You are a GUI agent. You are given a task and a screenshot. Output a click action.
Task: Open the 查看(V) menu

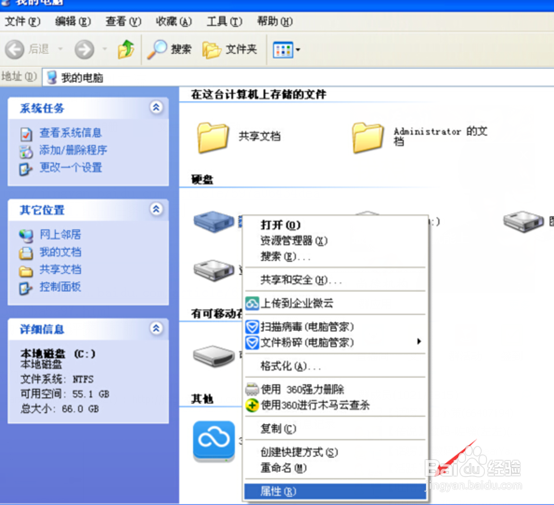coord(124,22)
